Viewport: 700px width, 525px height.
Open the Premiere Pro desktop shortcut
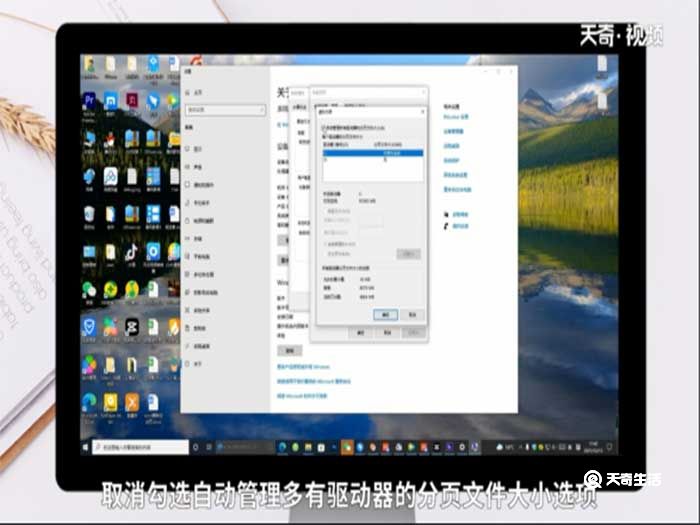point(89,101)
